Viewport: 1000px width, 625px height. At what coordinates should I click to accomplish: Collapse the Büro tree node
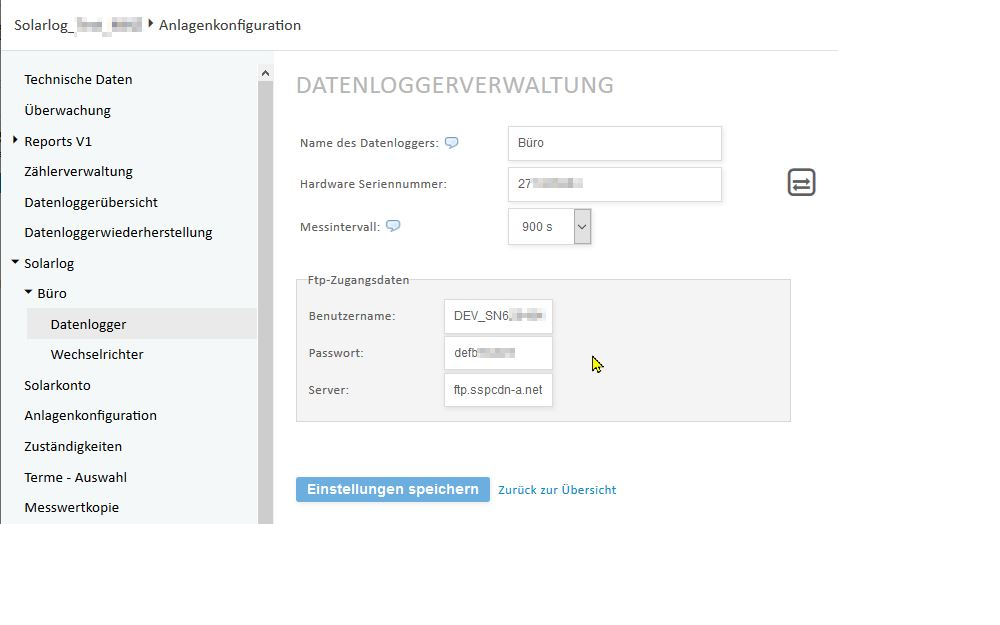tap(28, 291)
